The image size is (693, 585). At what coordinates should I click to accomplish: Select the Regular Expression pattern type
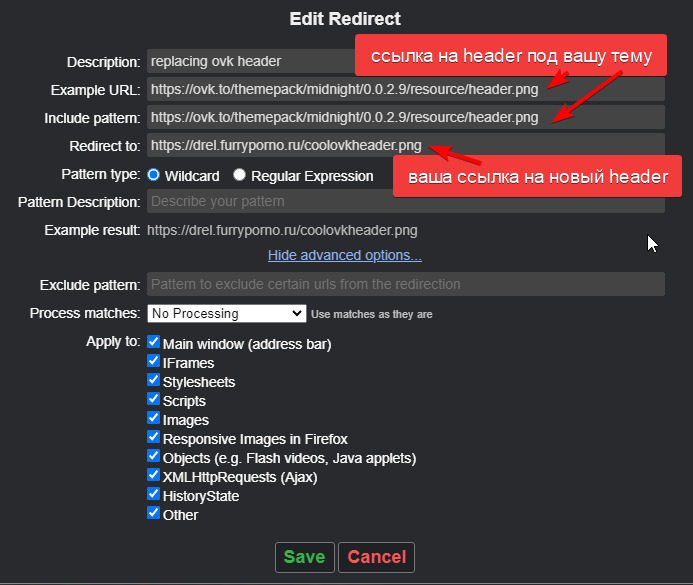click(239, 175)
